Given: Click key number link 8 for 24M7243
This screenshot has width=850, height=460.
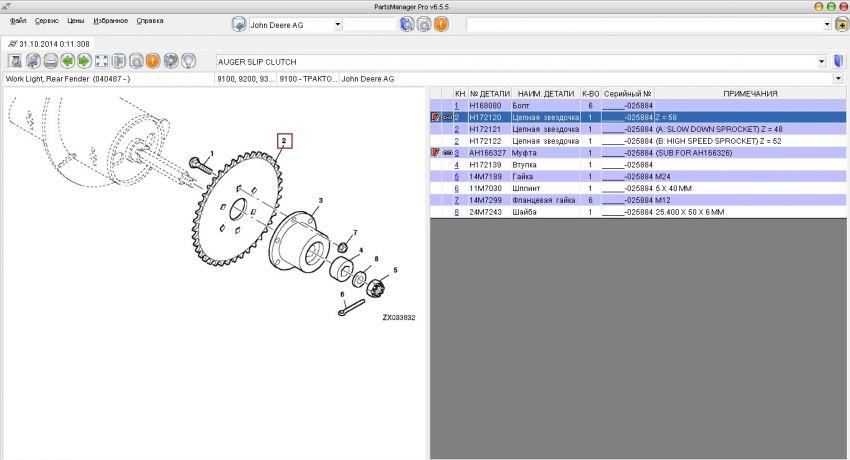Looking at the screenshot, I should coord(456,212).
